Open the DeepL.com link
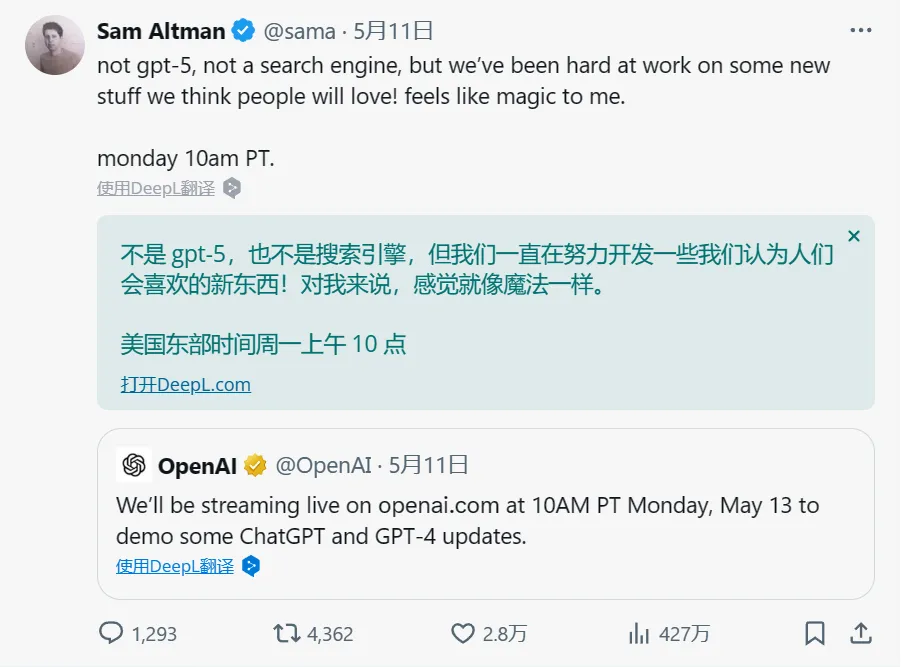 click(186, 384)
